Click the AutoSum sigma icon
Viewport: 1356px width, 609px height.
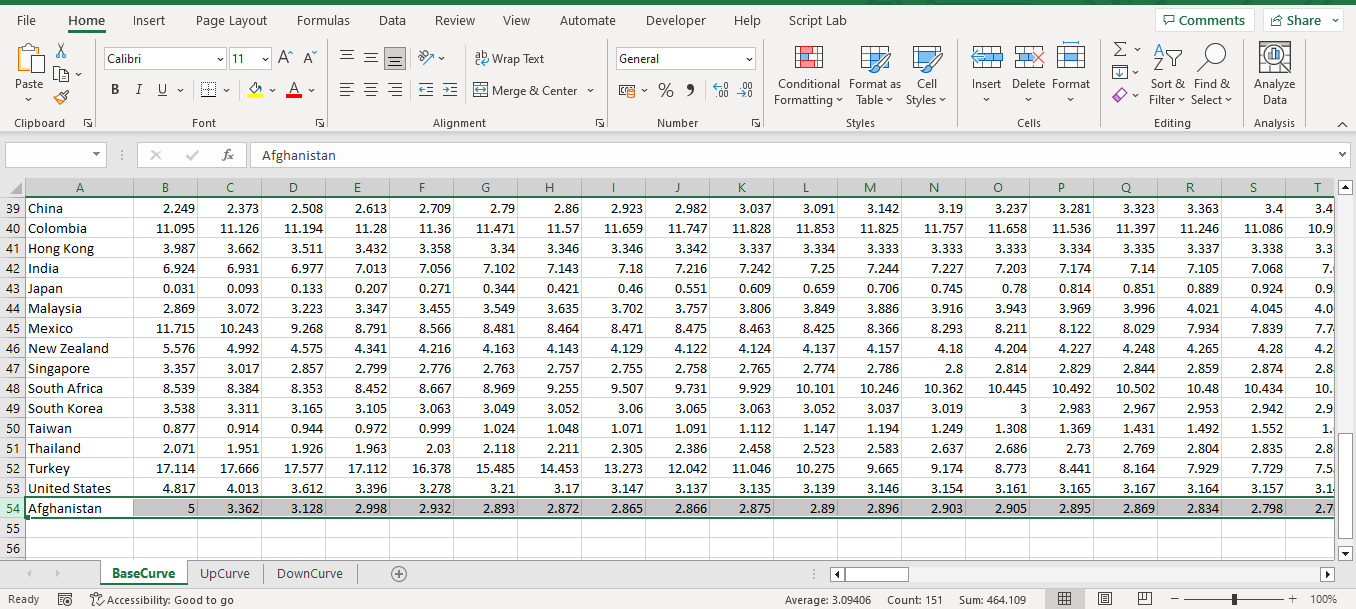point(1120,49)
